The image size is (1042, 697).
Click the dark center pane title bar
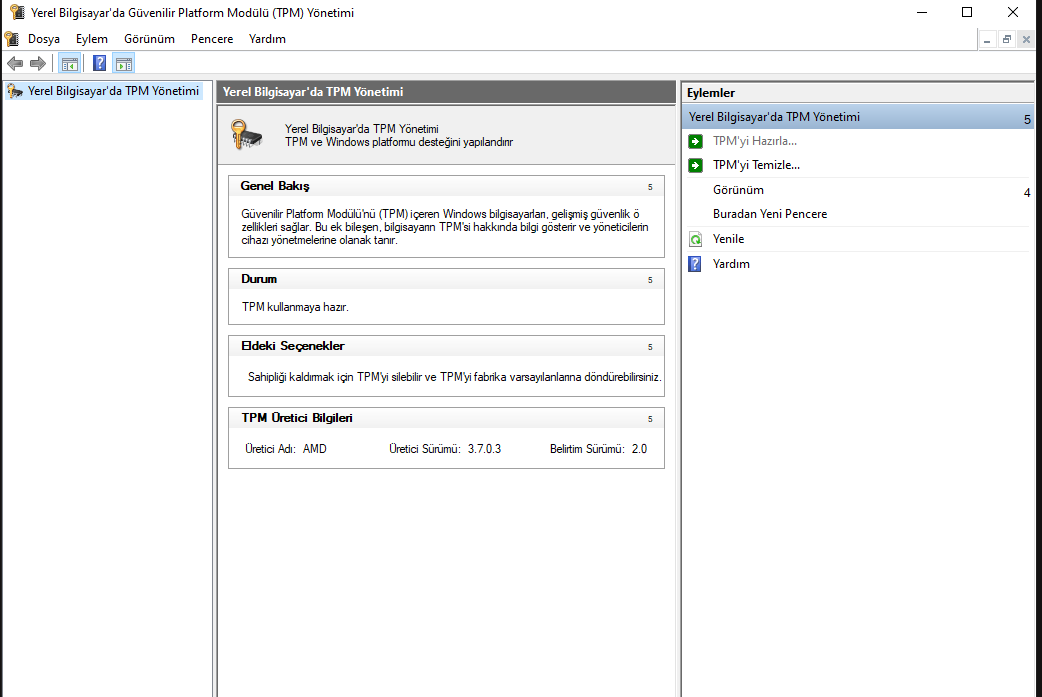(x=446, y=92)
